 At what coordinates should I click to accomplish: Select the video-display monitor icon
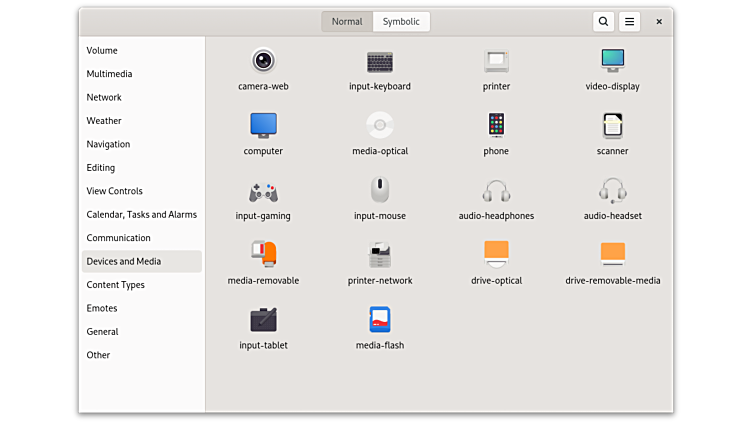pos(612,62)
